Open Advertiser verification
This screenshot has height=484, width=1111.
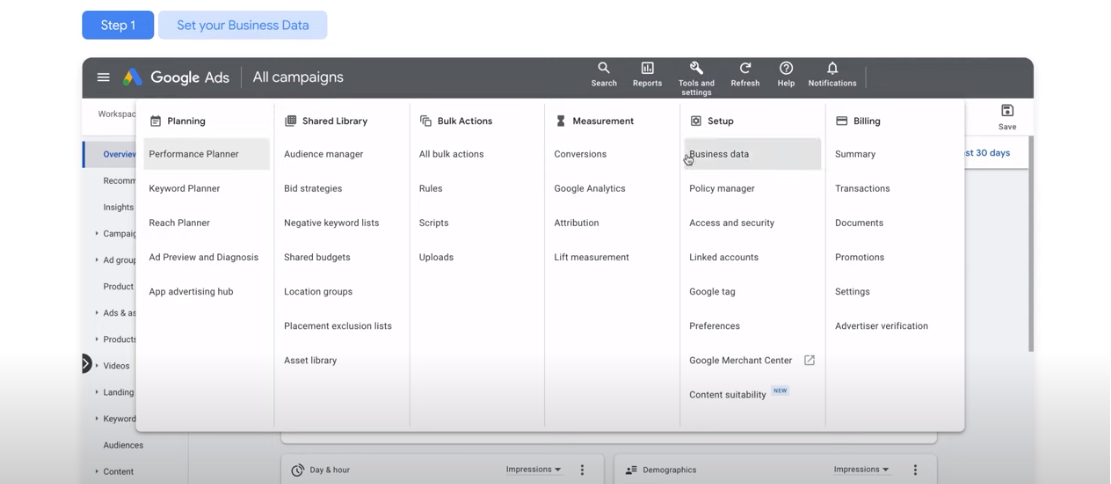point(881,326)
